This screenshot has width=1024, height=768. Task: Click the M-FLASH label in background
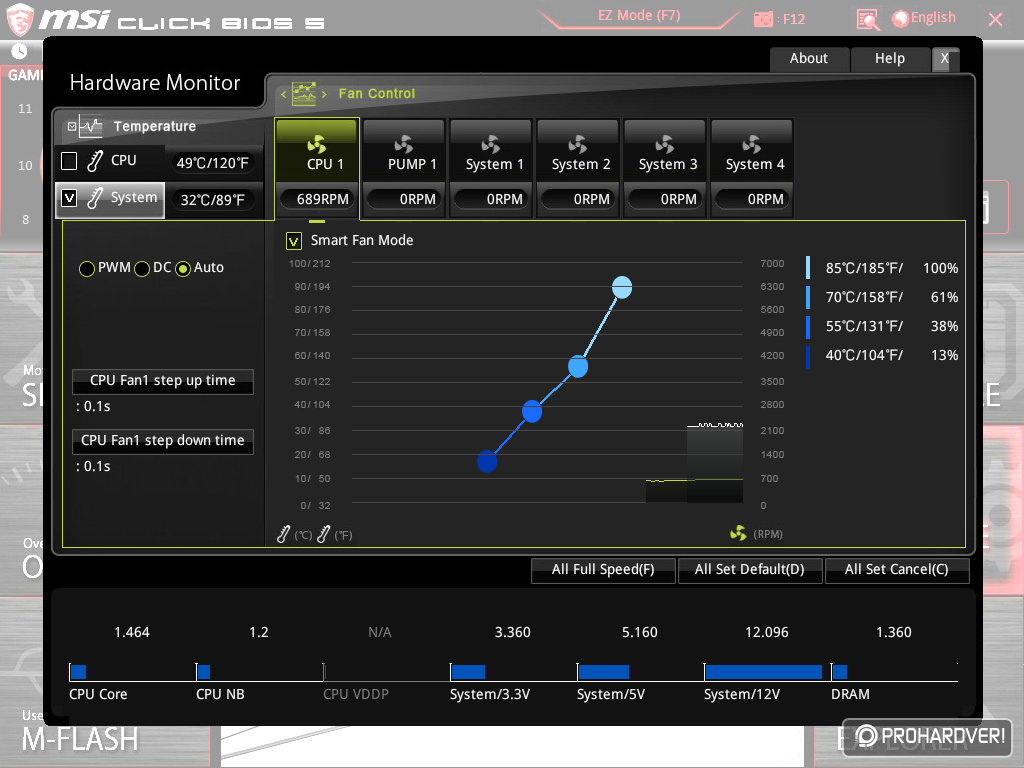(80, 740)
